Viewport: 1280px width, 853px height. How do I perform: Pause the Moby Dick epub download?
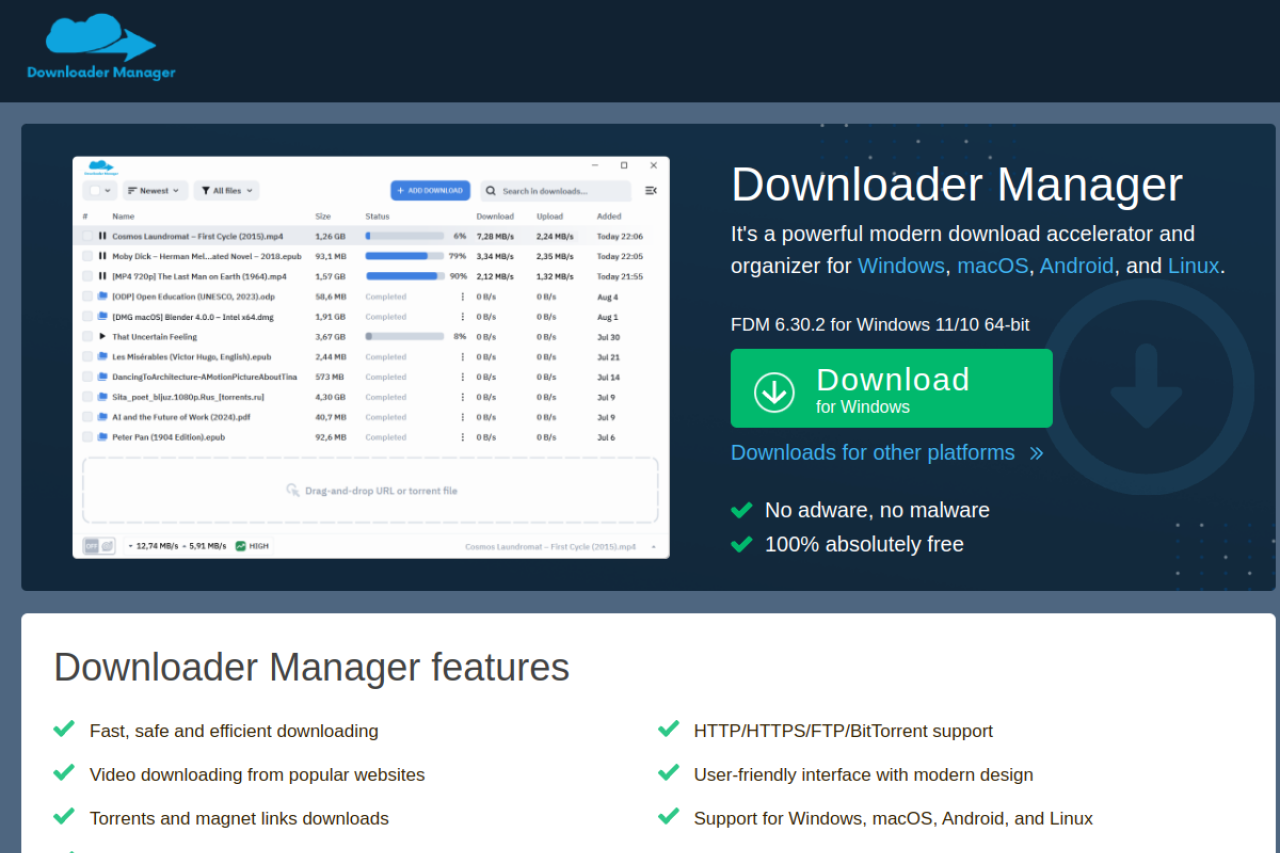coord(102,256)
